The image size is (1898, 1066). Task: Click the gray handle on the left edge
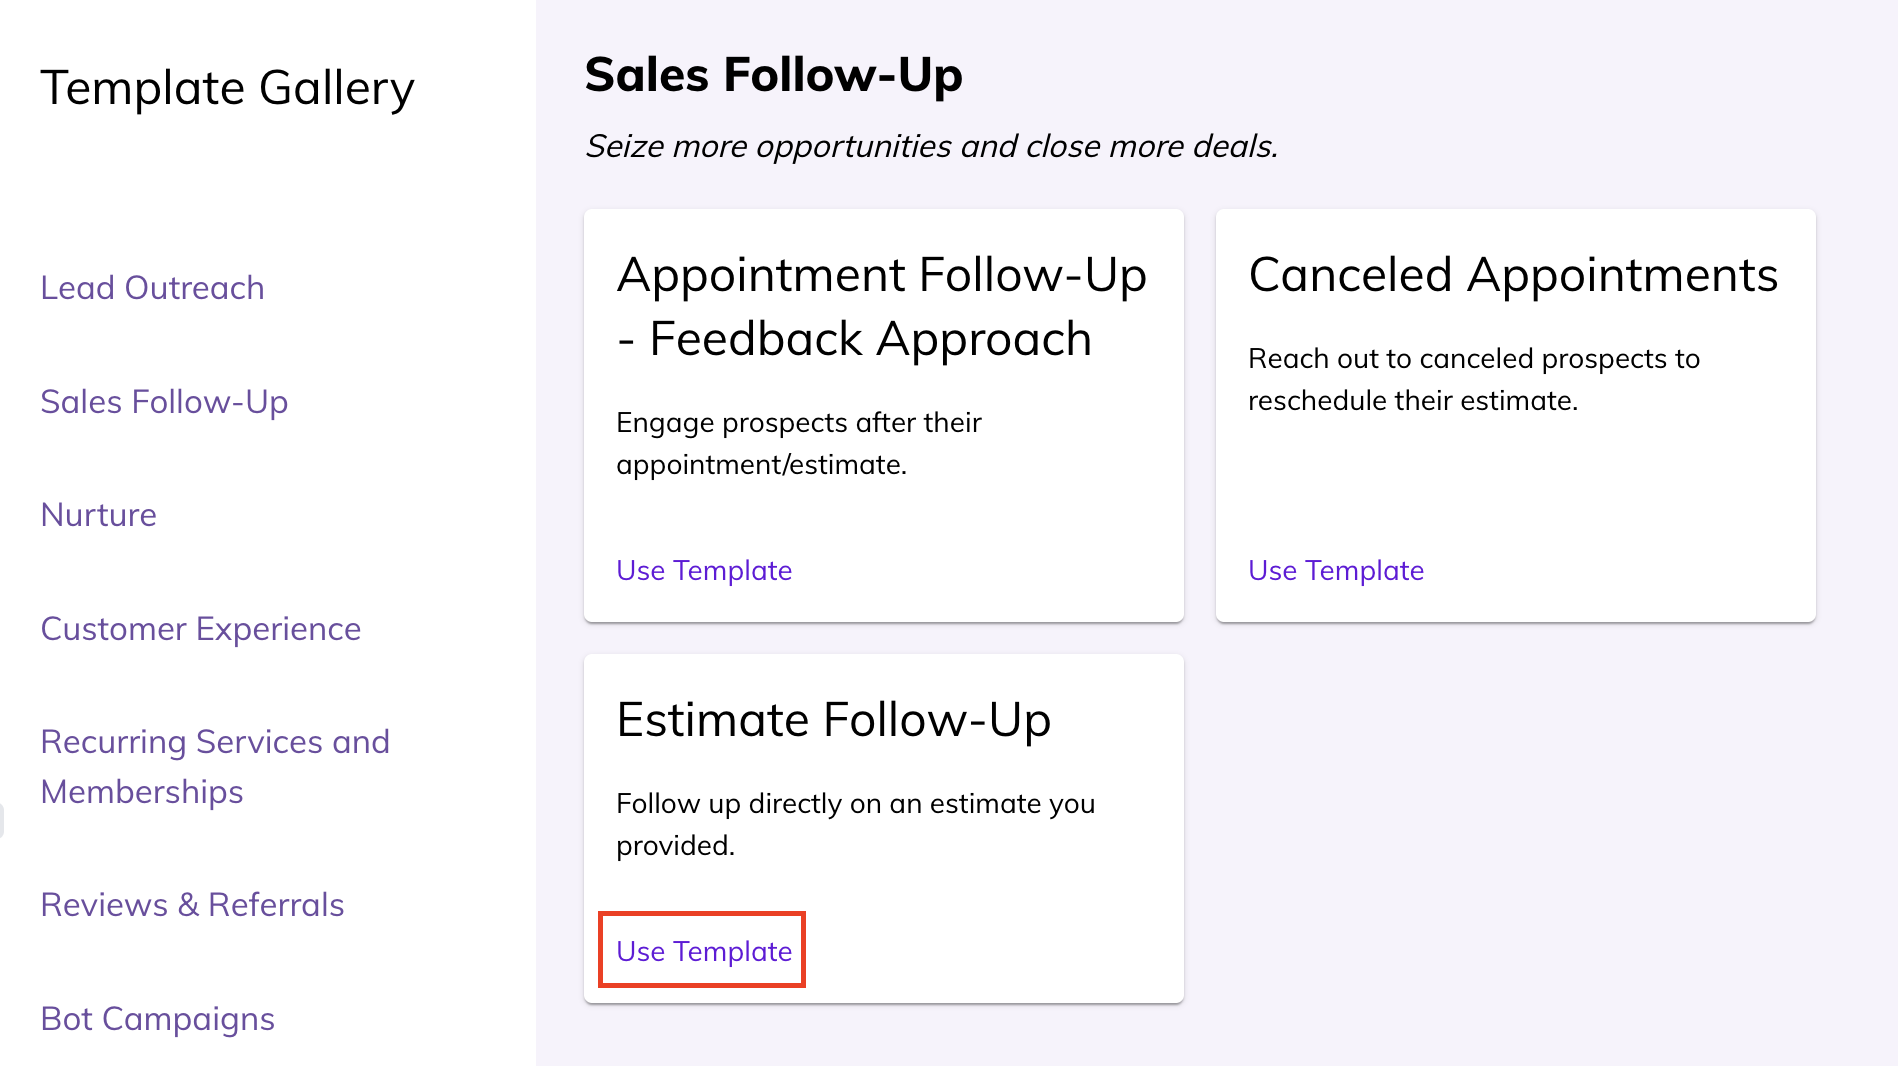pos(2,820)
